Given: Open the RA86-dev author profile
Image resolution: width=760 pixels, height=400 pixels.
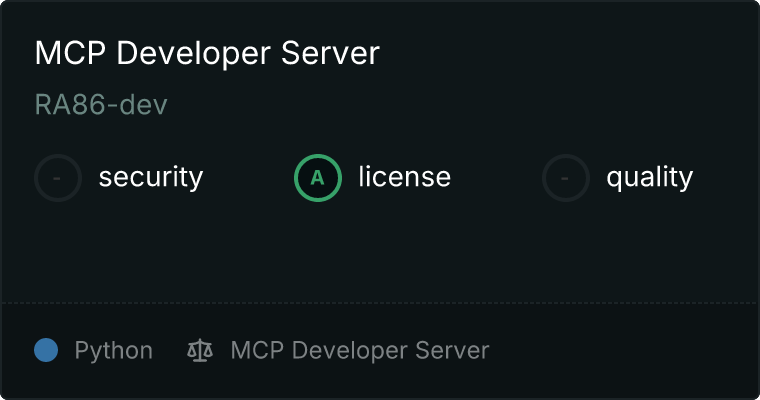Looking at the screenshot, I should point(100,105).
